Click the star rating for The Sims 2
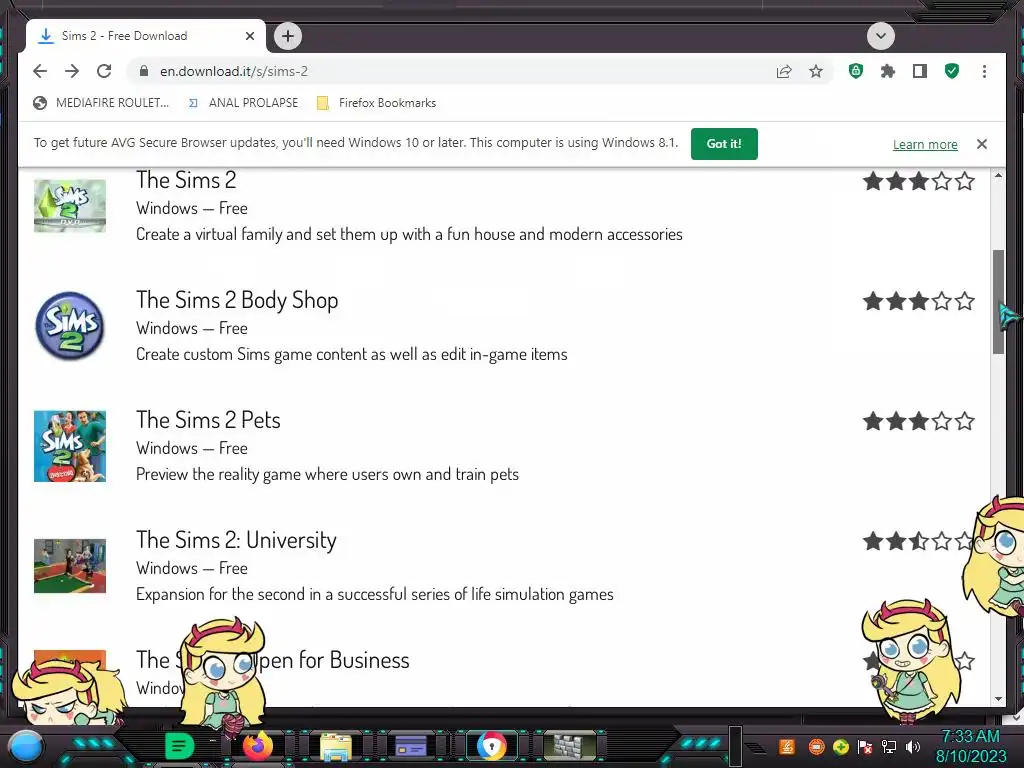The image size is (1024, 768). (919, 181)
